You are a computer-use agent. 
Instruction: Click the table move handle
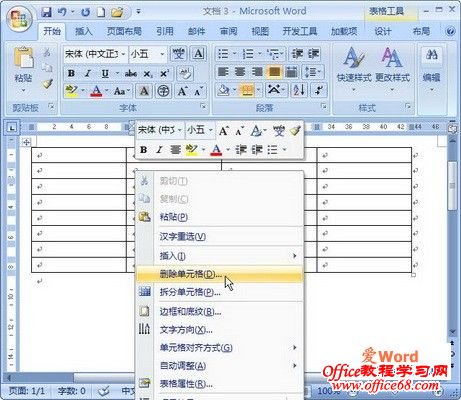coord(26,142)
